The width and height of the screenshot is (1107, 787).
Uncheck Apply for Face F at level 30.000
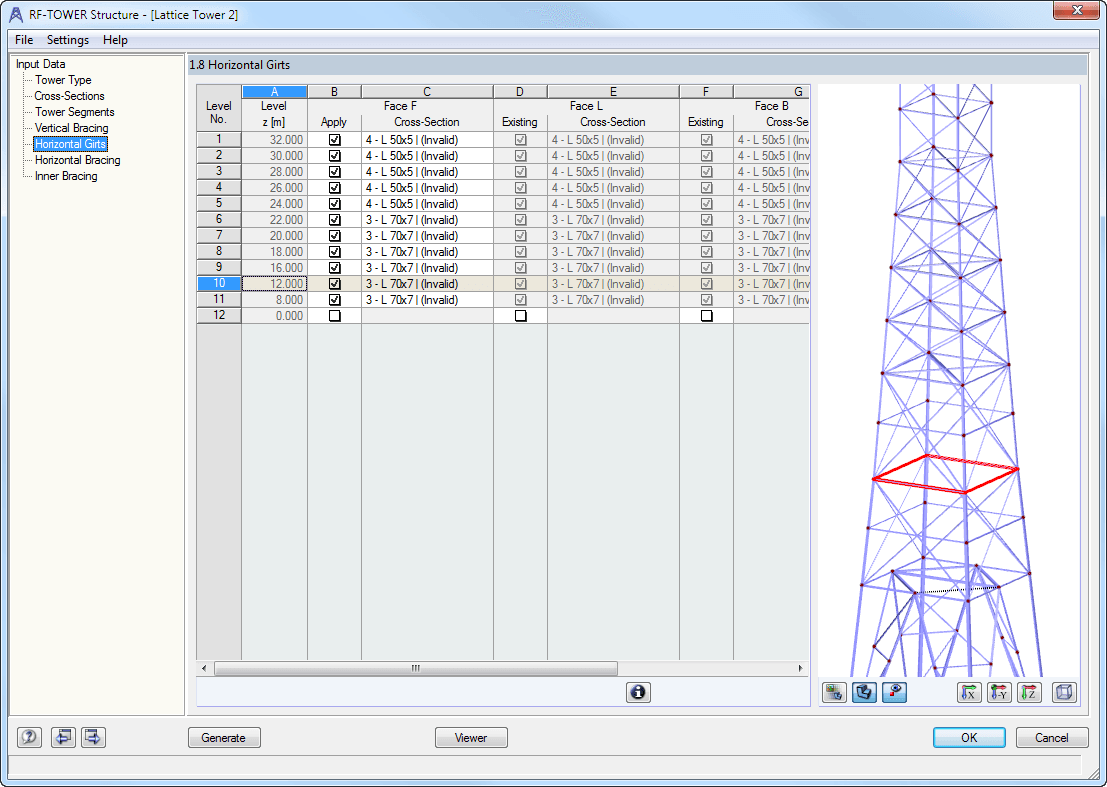[x=335, y=156]
